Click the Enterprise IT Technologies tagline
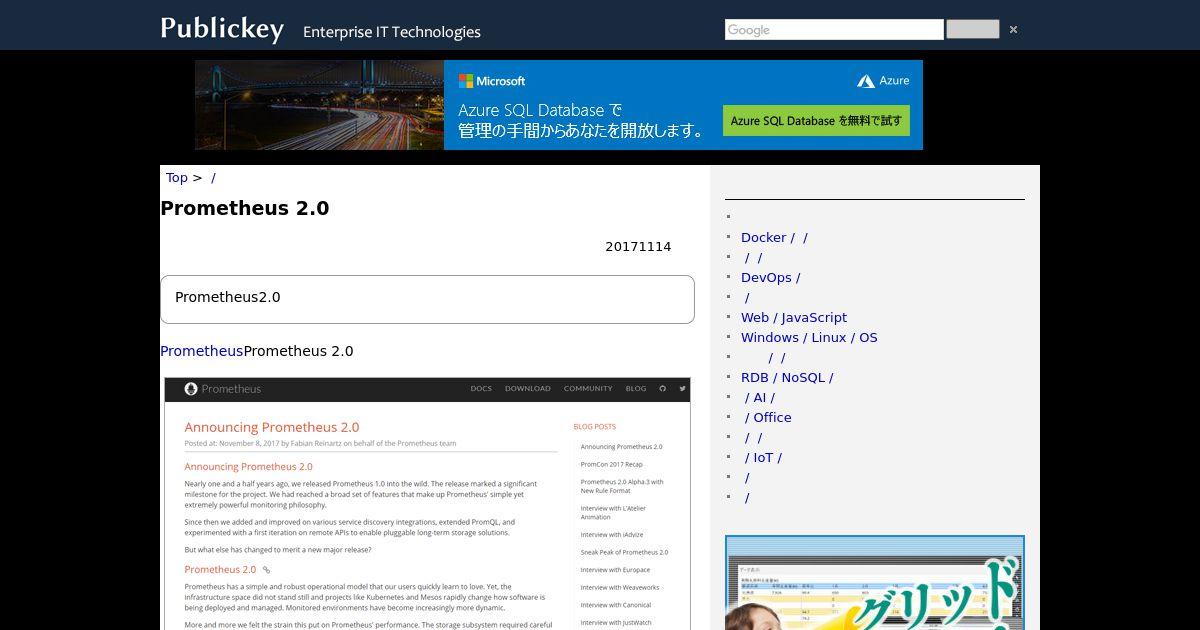Viewport: 1200px width, 630px height. coord(392,32)
